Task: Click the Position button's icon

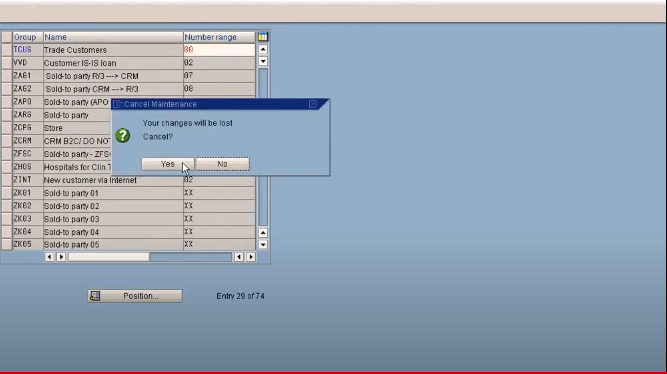Action: pyautogui.click(x=95, y=296)
